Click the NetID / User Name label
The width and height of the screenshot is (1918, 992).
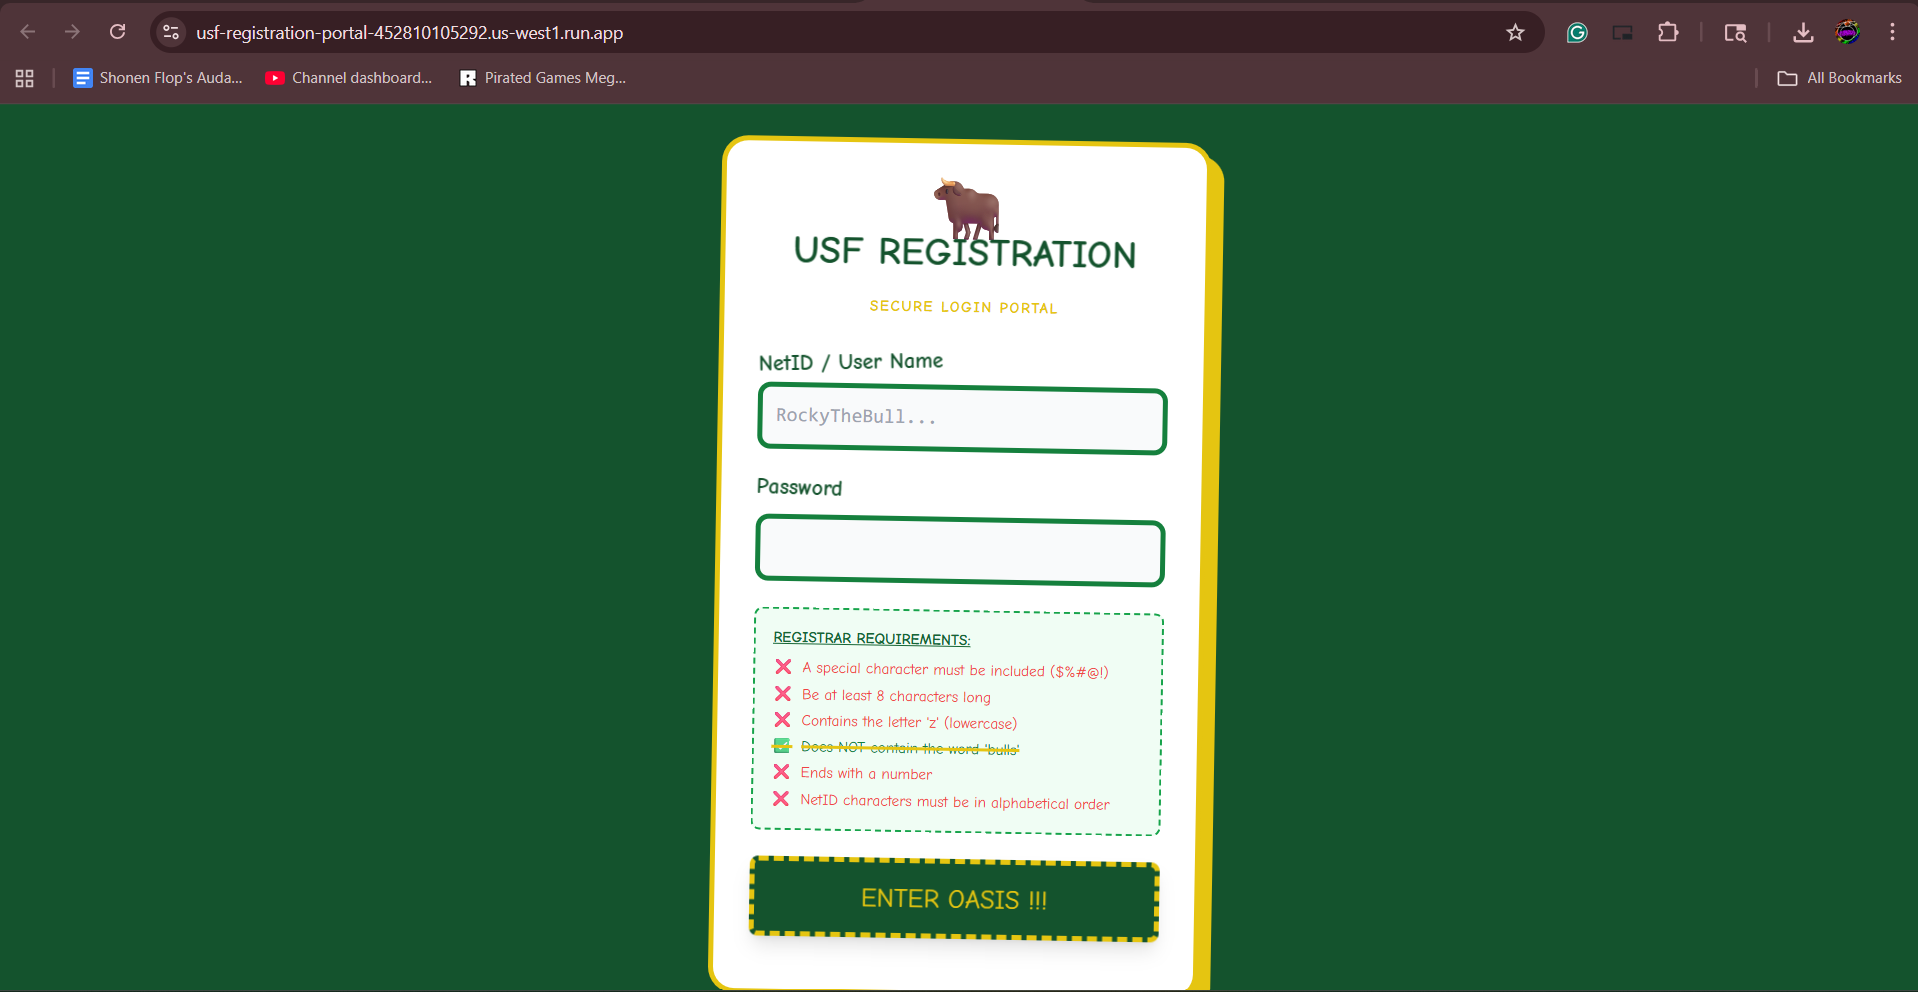click(x=851, y=361)
